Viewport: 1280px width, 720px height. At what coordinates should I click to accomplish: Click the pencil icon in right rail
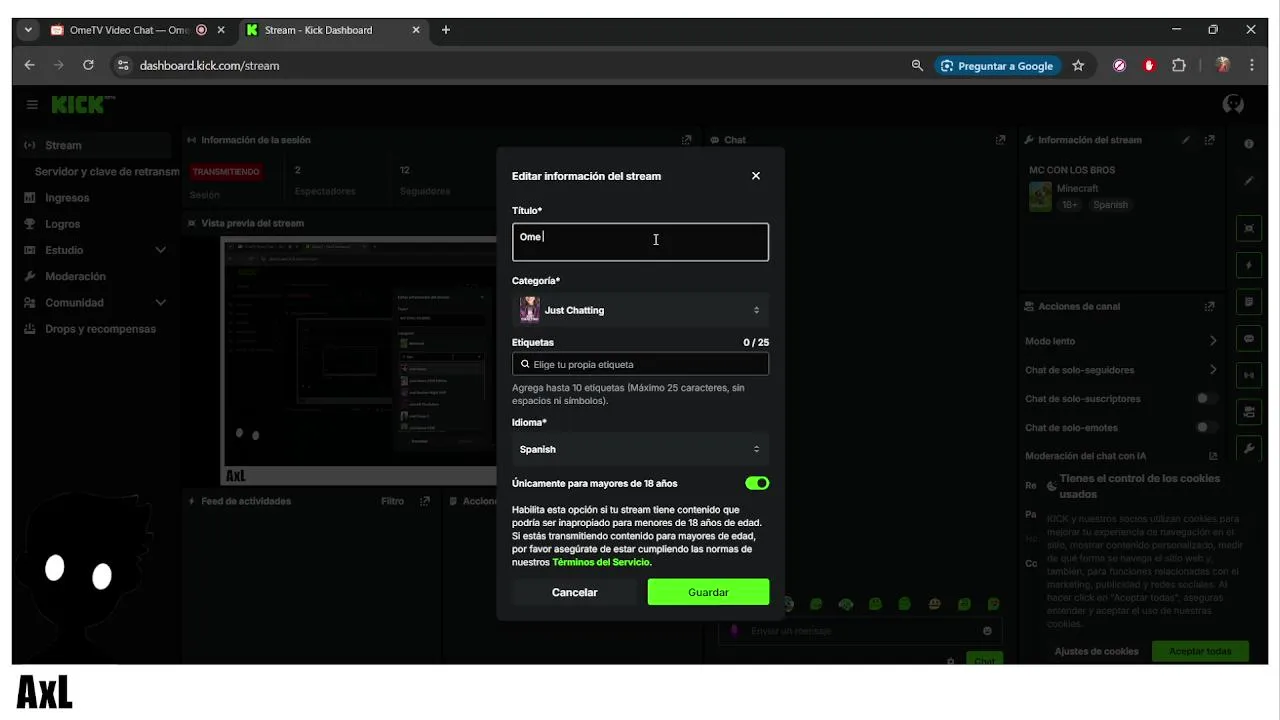pyautogui.click(x=1248, y=181)
